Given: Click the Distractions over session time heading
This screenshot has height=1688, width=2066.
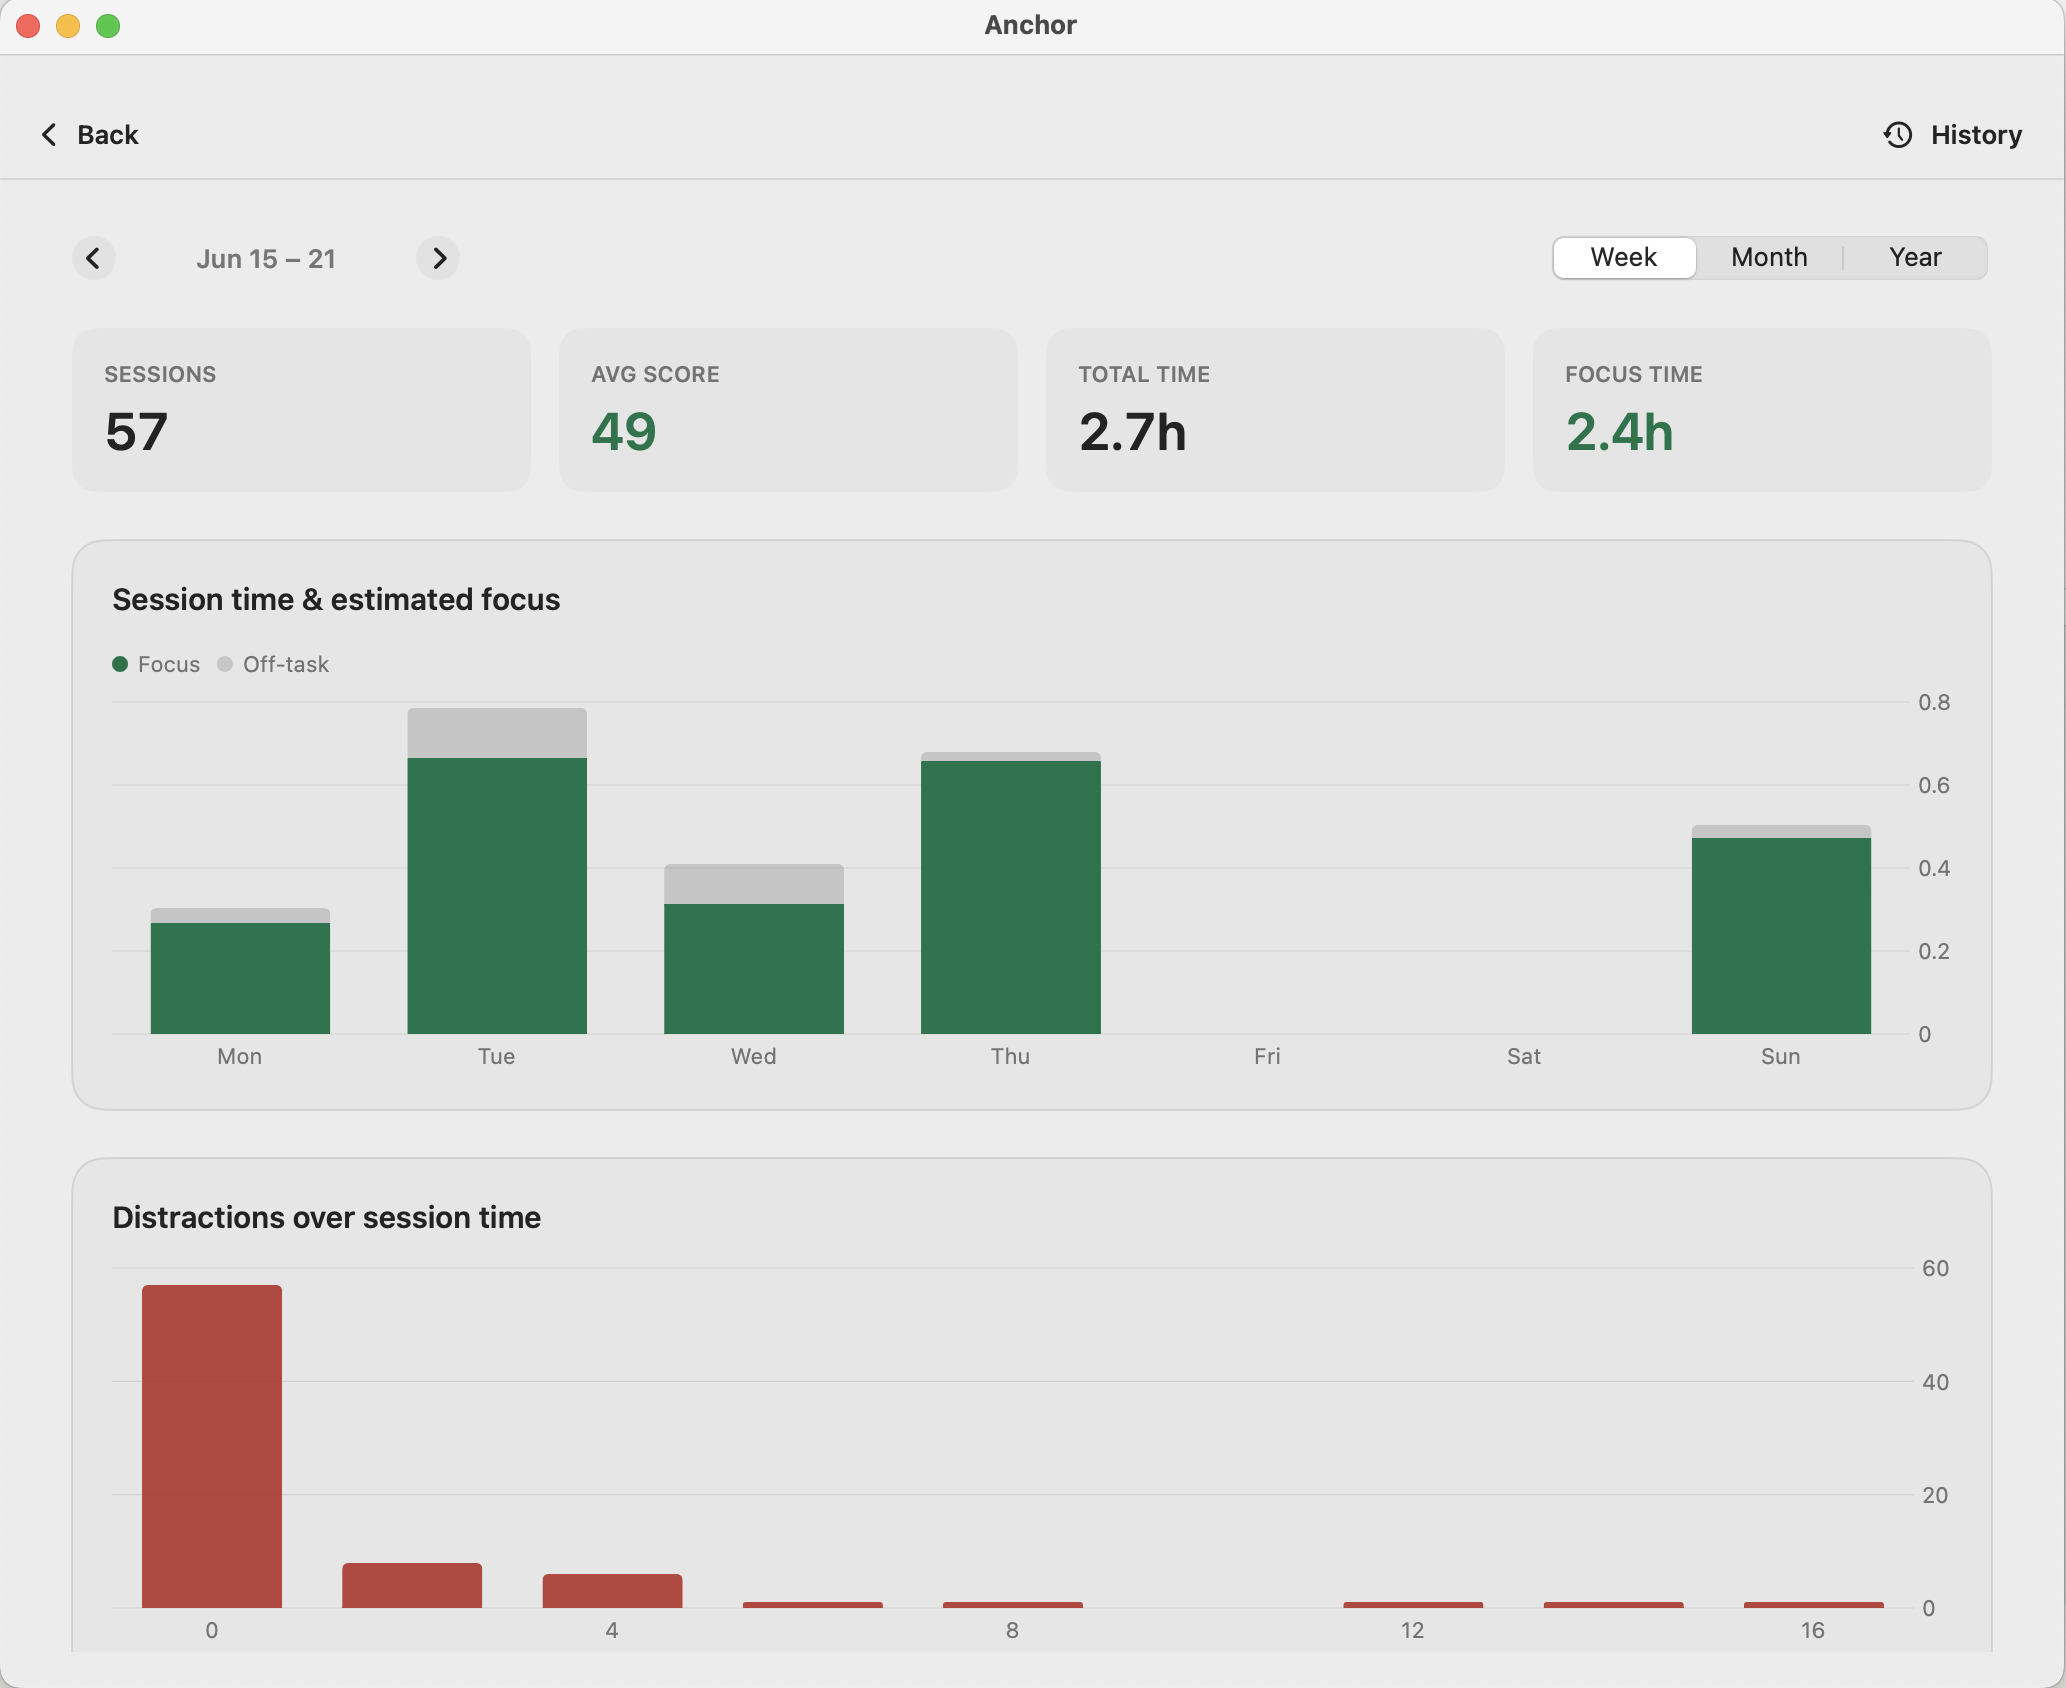Looking at the screenshot, I should [327, 1217].
